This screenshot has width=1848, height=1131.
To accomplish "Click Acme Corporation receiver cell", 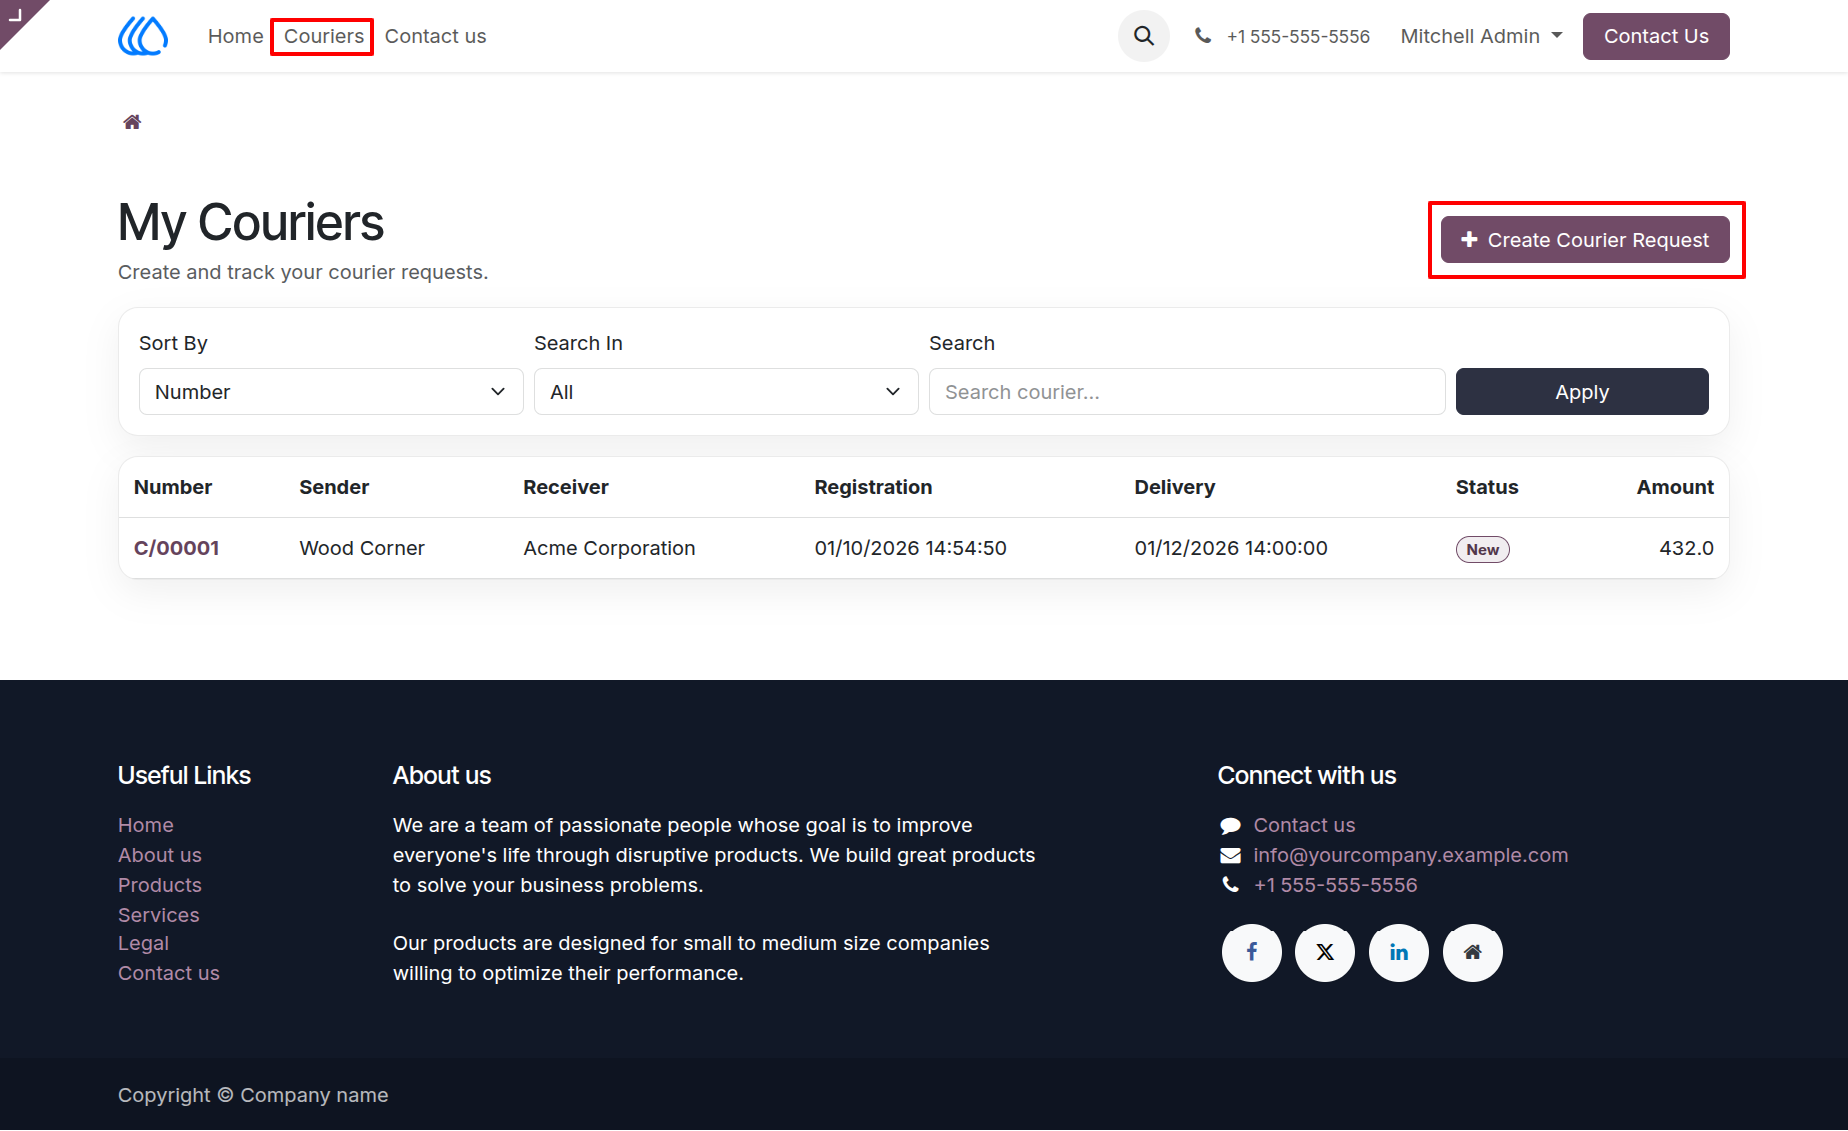I will 609,548.
